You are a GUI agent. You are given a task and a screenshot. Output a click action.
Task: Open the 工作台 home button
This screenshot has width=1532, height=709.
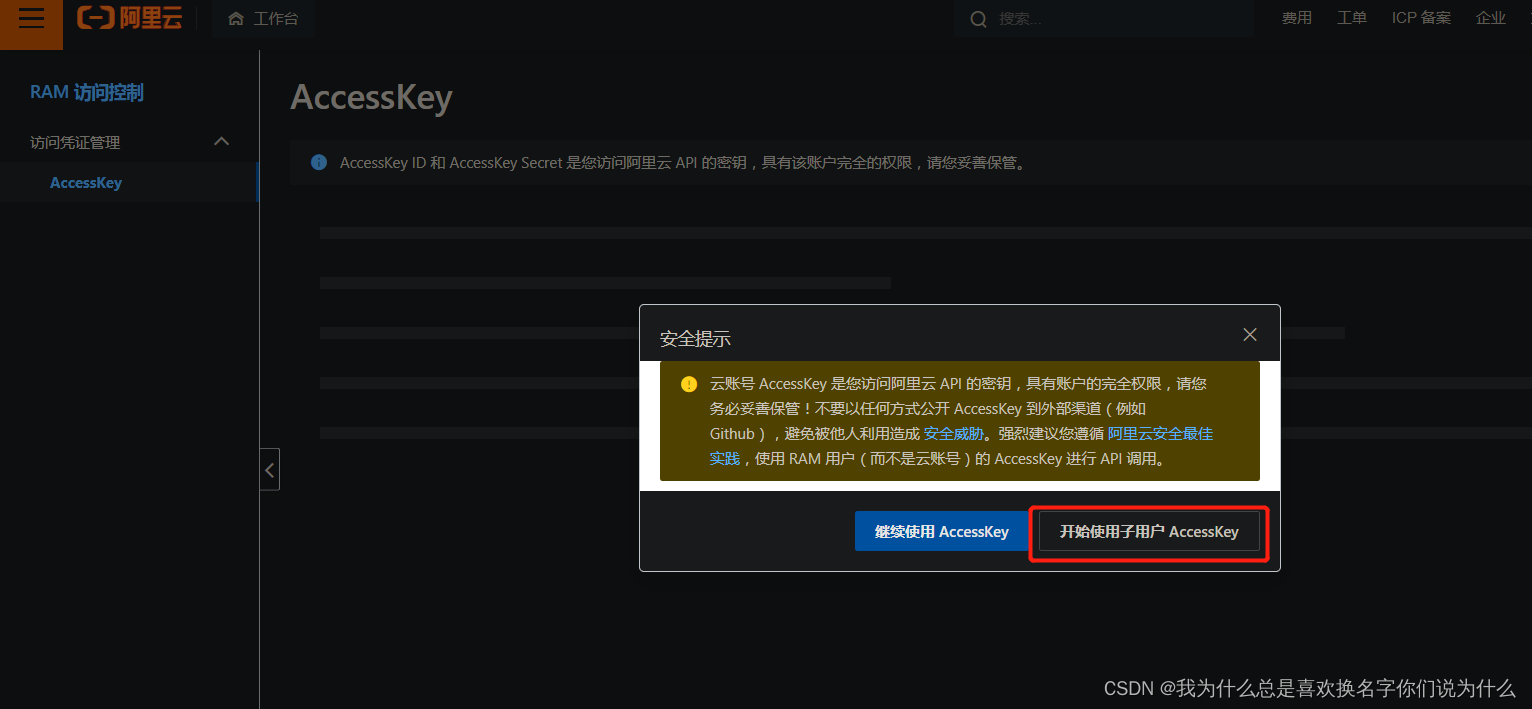pyautogui.click(x=263, y=18)
